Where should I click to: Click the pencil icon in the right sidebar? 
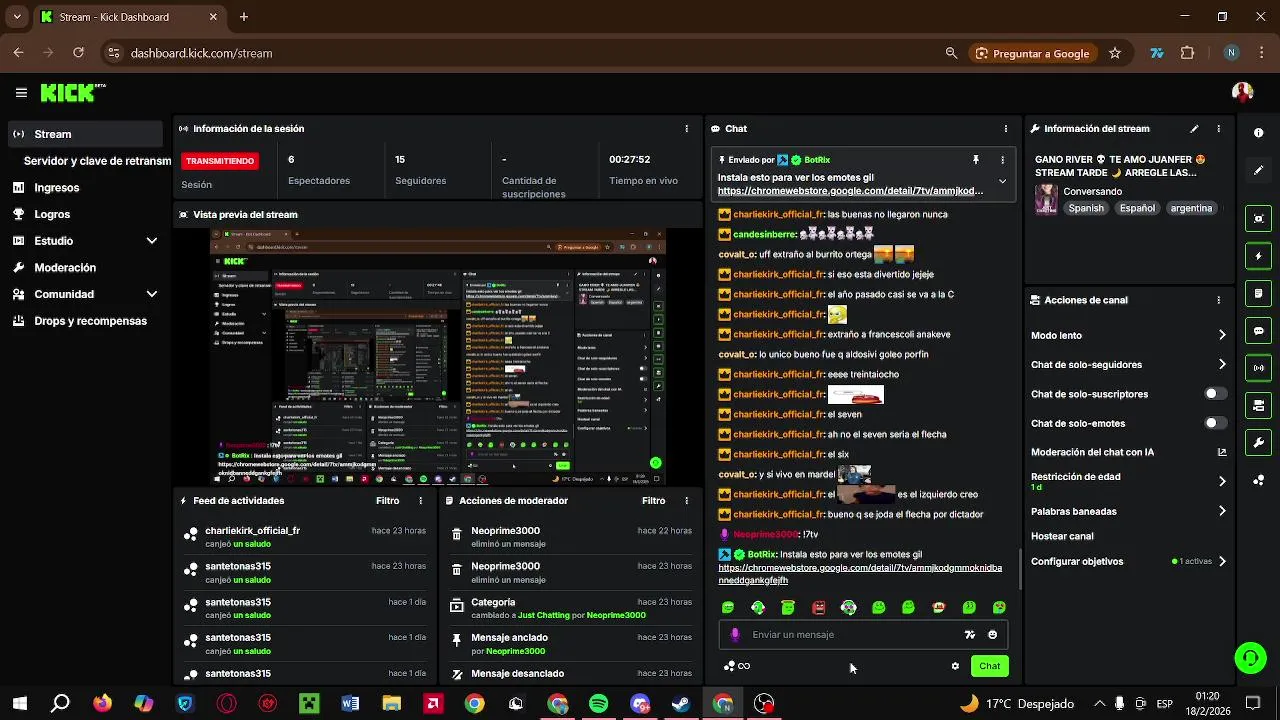click(x=1258, y=170)
